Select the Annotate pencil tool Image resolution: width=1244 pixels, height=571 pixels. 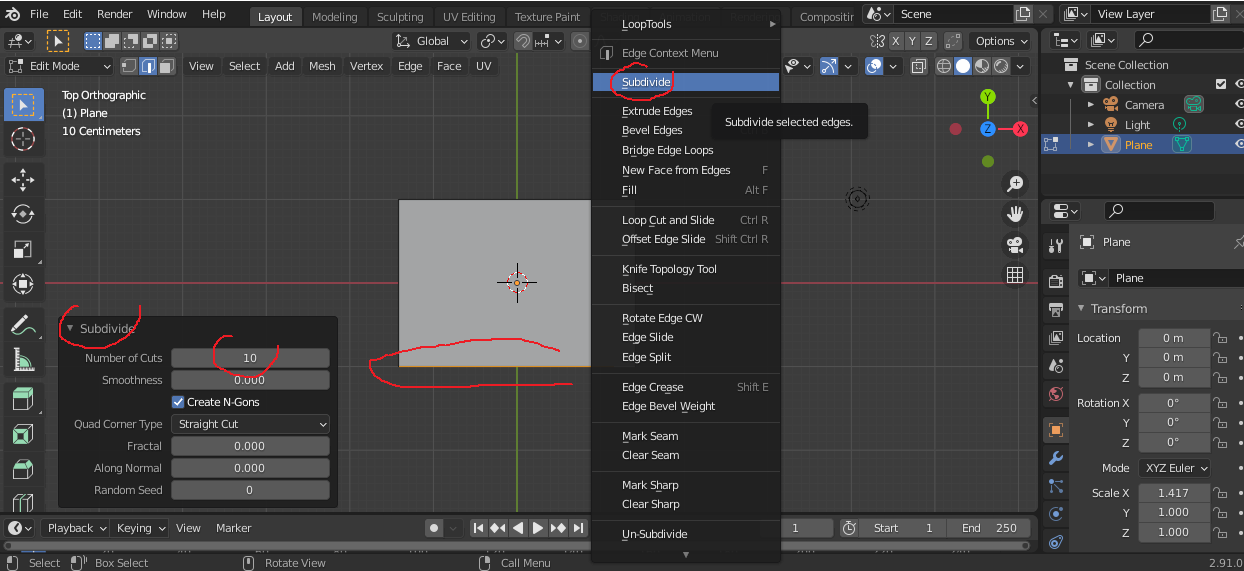23,325
